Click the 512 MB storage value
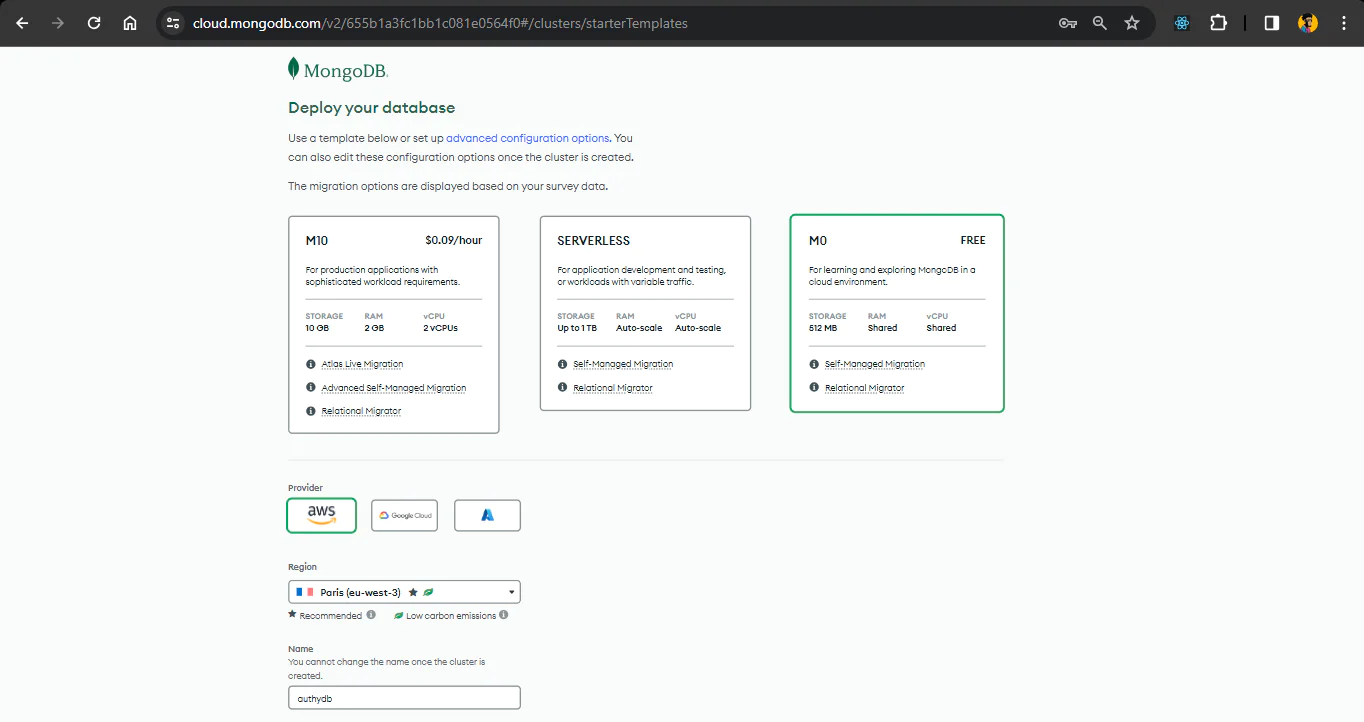 click(x=824, y=328)
